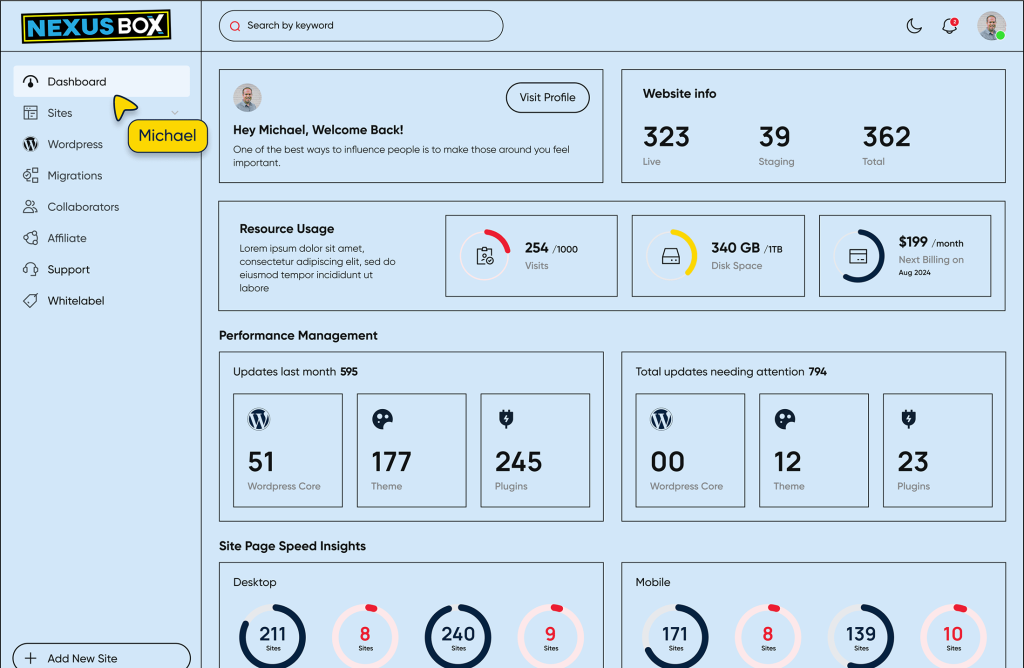Open Collaborators from the sidebar

[82, 207]
